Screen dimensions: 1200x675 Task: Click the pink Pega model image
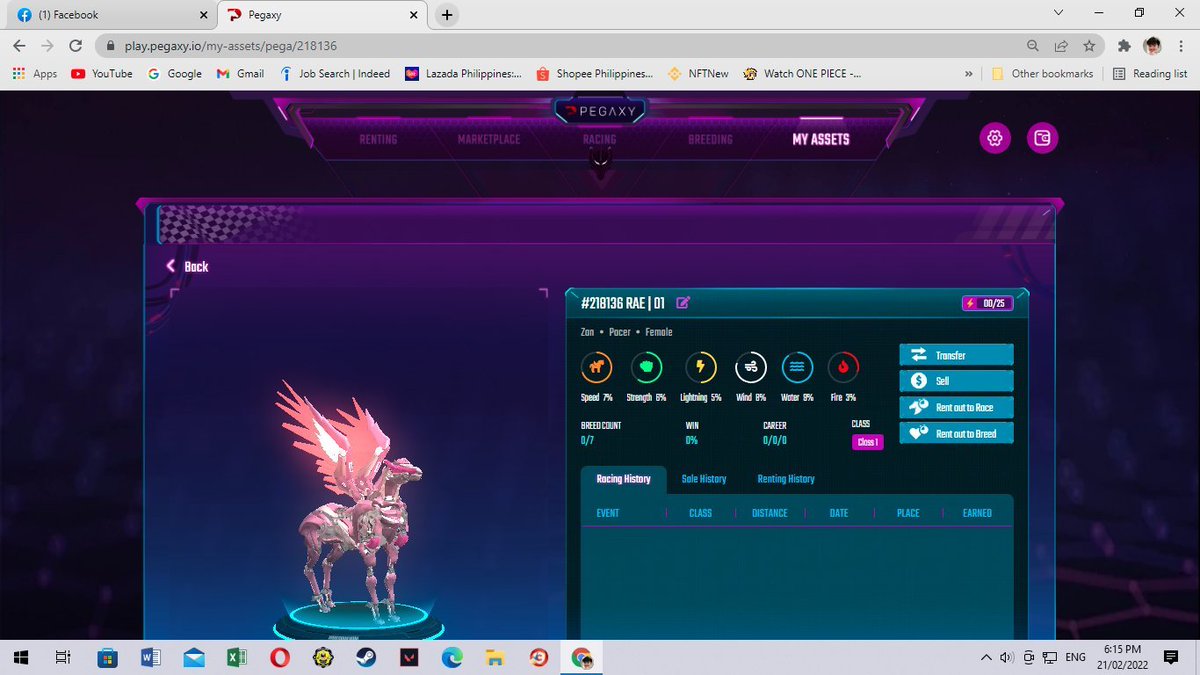point(350,500)
